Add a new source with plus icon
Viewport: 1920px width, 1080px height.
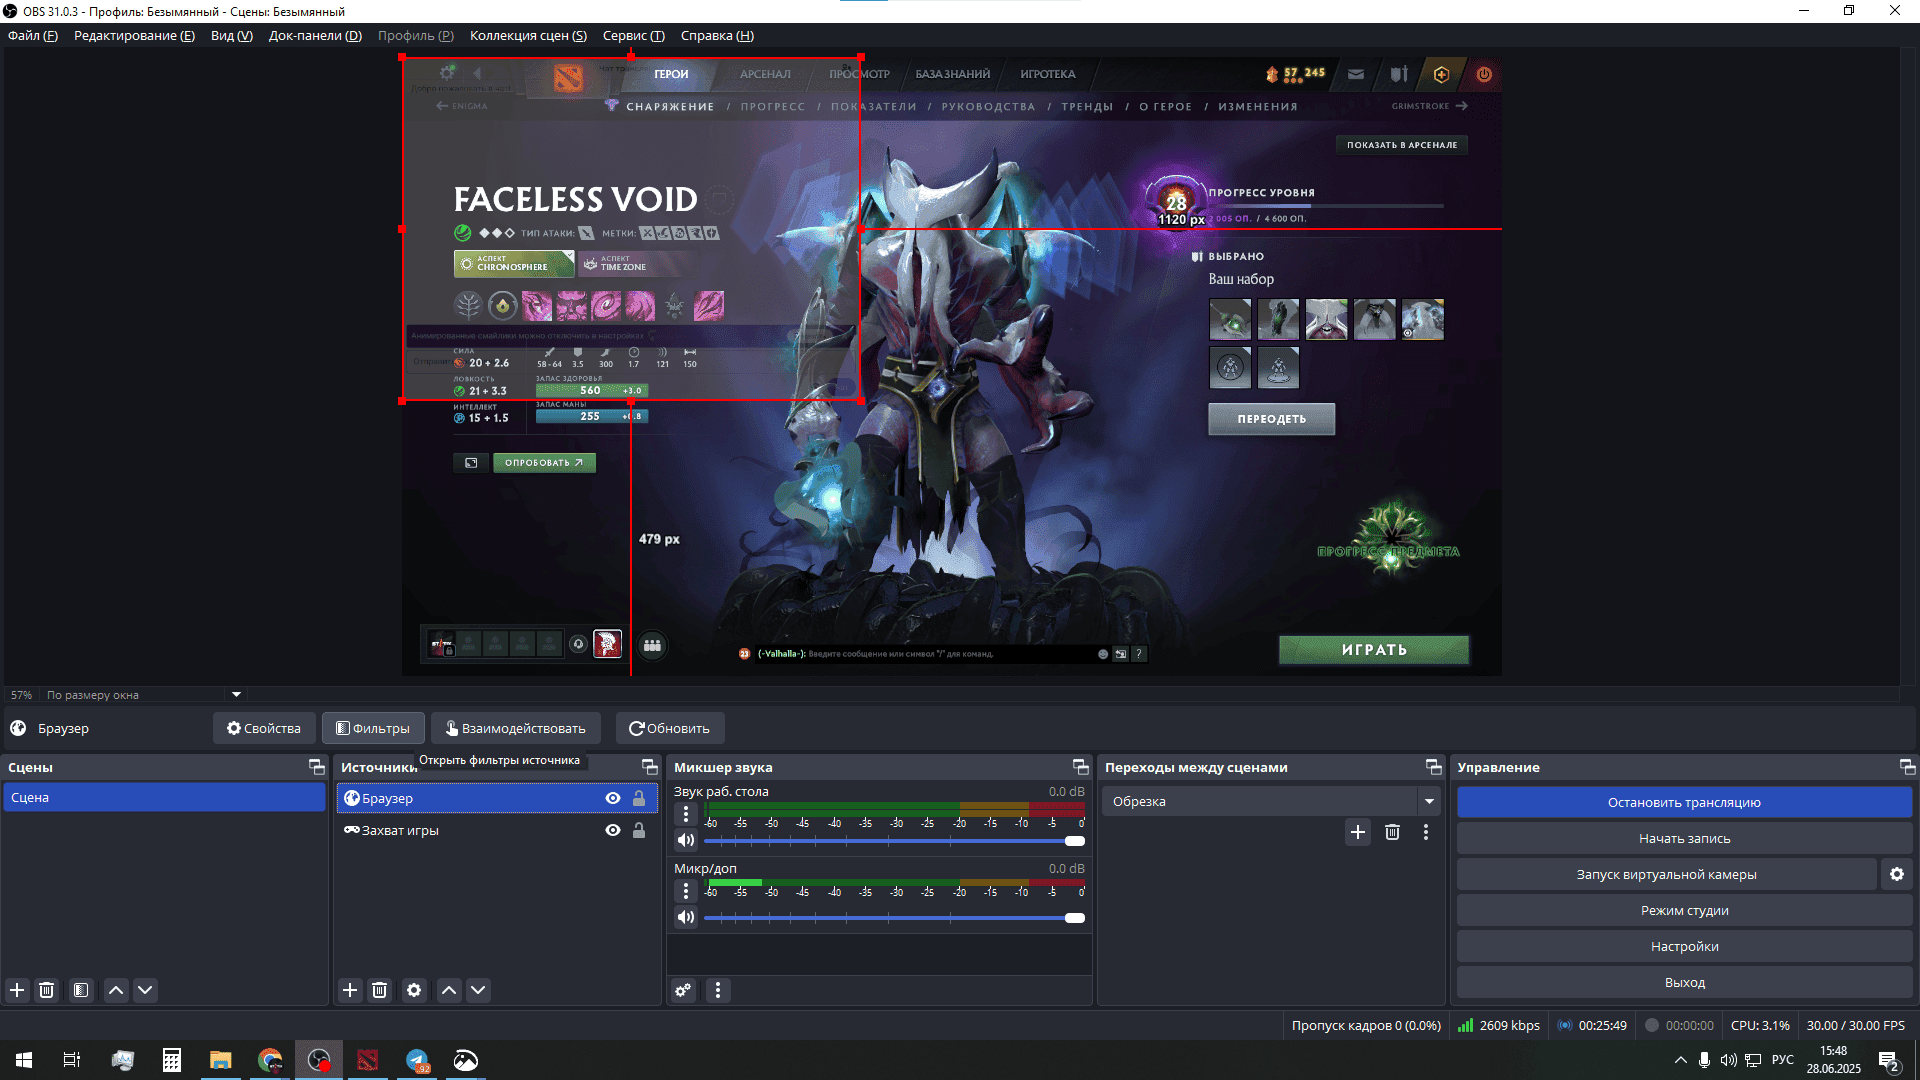pyautogui.click(x=350, y=990)
